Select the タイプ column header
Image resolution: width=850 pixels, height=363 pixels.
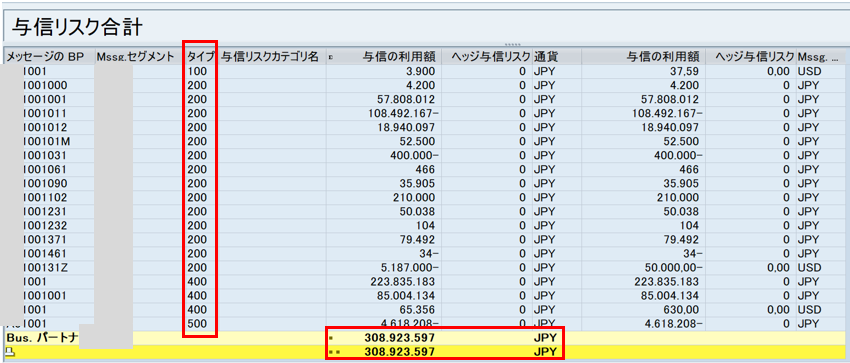point(201,56)
